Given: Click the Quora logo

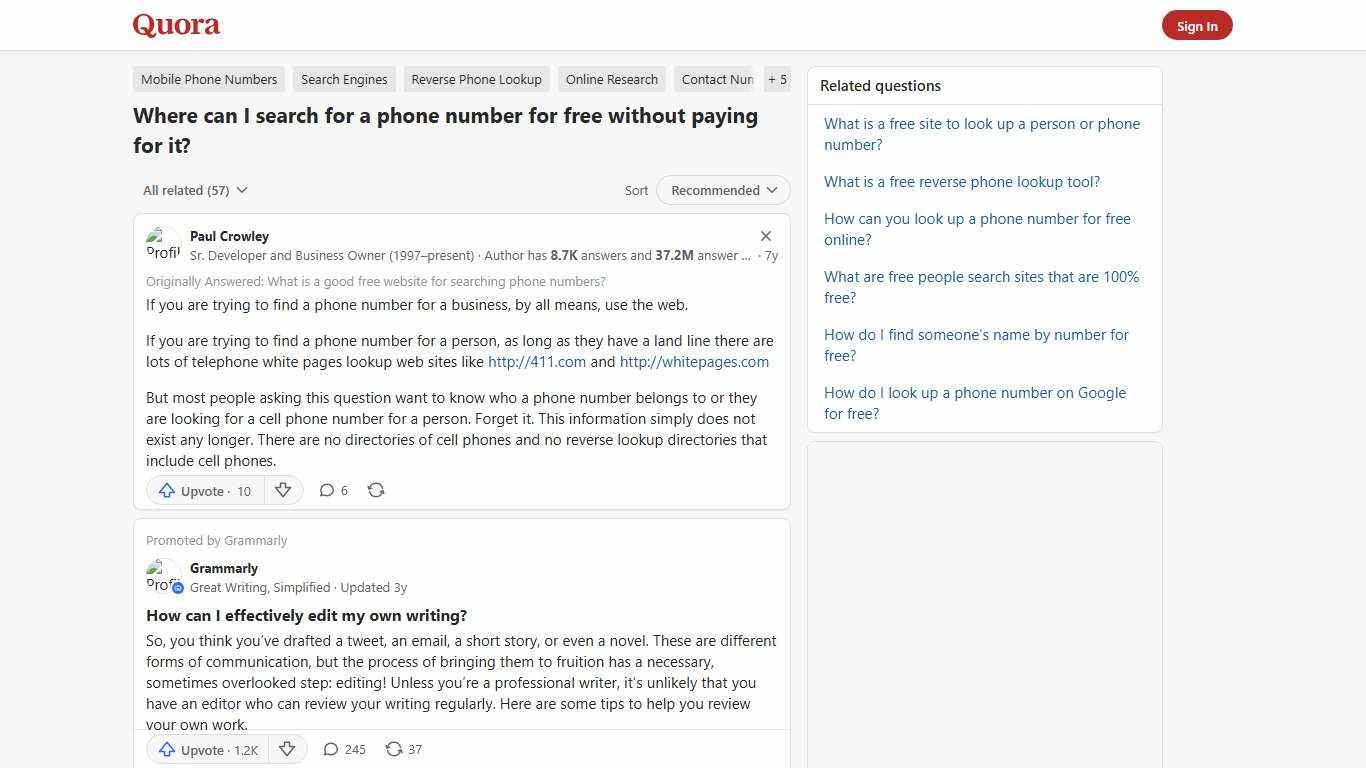Looking at the screenshot, I should tap(175, 24).
